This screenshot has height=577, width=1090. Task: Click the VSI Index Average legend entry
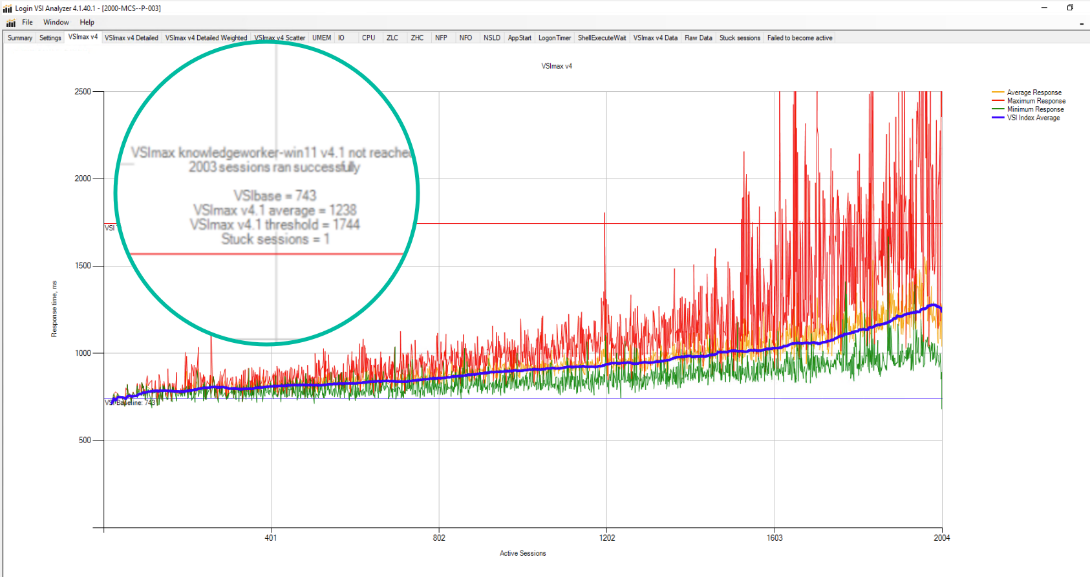click(1033, 117)
